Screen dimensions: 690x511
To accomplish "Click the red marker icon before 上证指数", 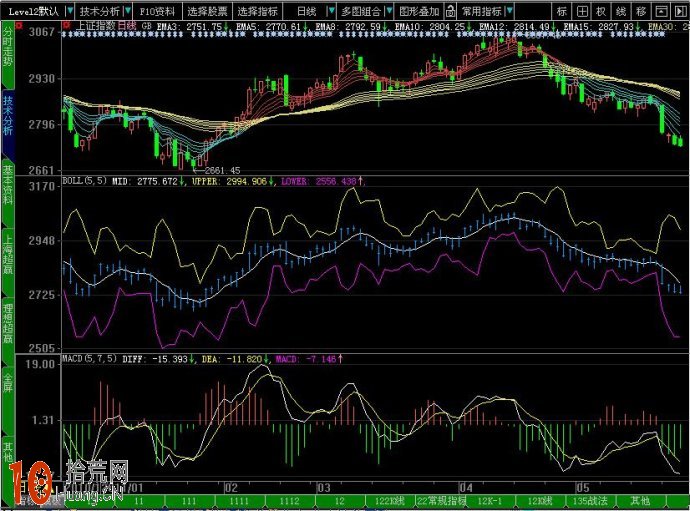I will point(66,25).
